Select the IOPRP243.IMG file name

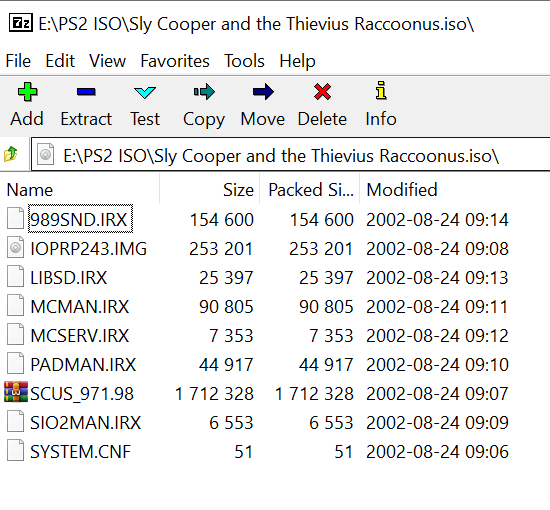[x=88, y=249]
